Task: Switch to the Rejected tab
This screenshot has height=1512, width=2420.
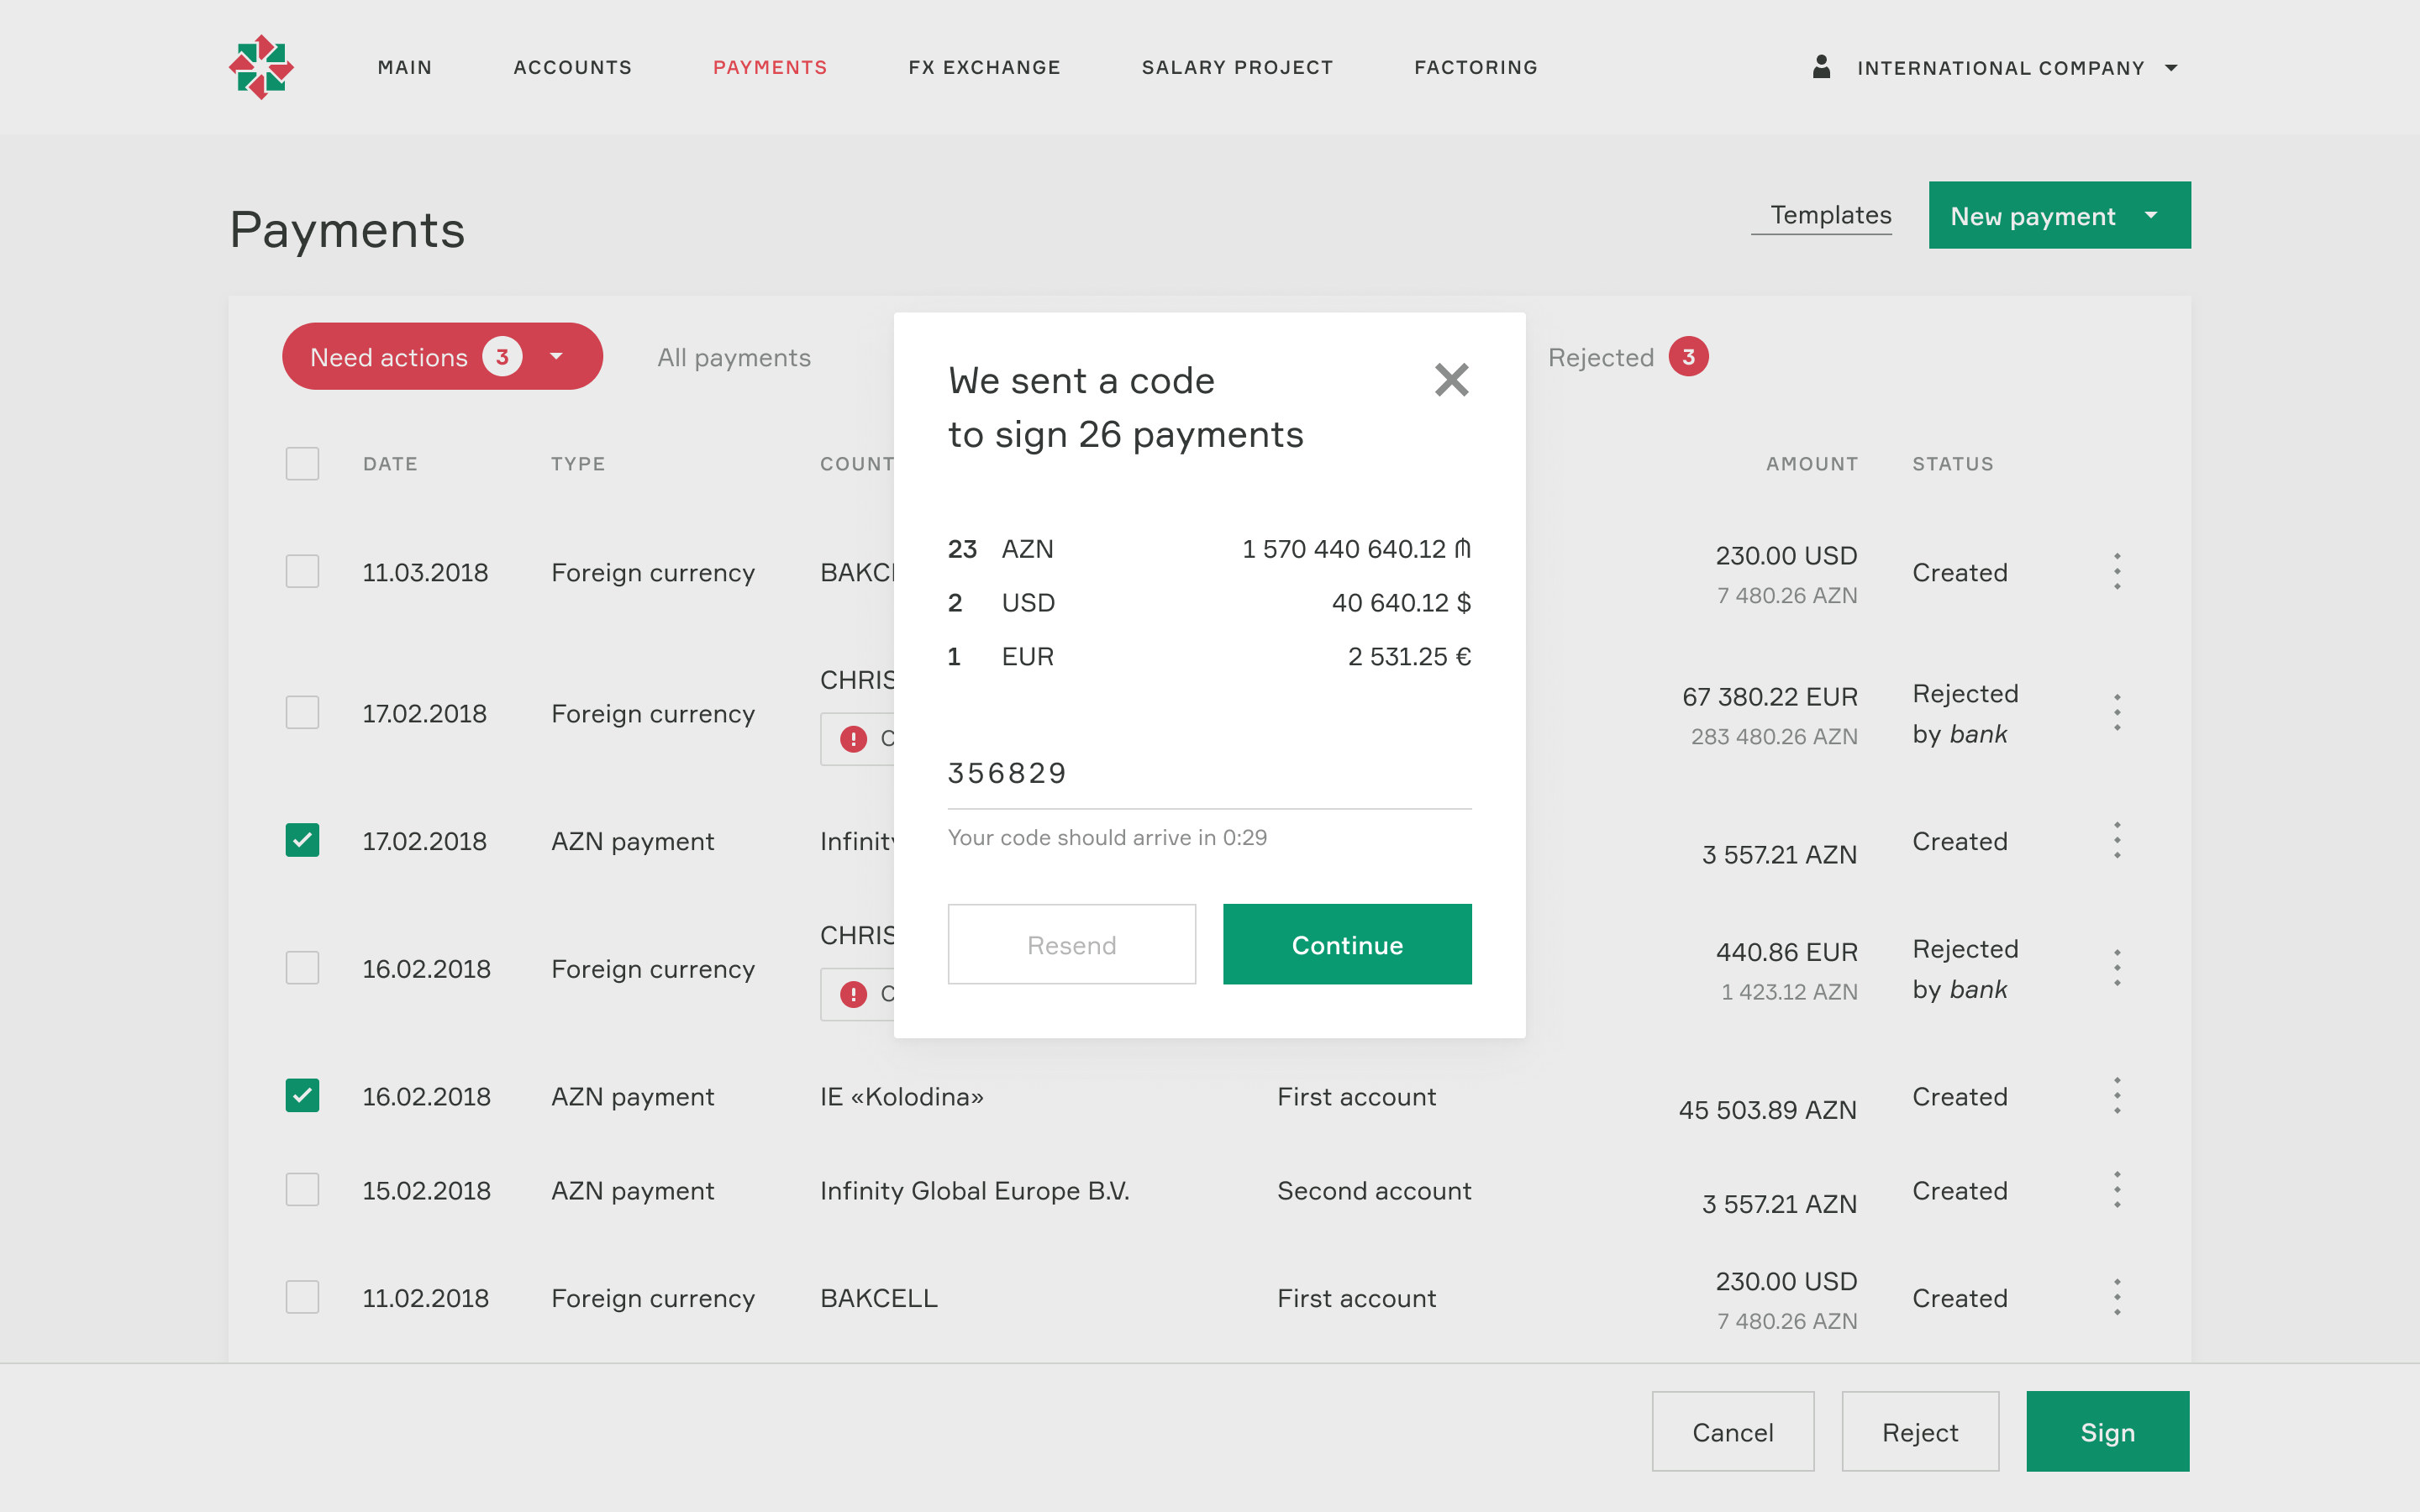Action: click(1601, 357)
